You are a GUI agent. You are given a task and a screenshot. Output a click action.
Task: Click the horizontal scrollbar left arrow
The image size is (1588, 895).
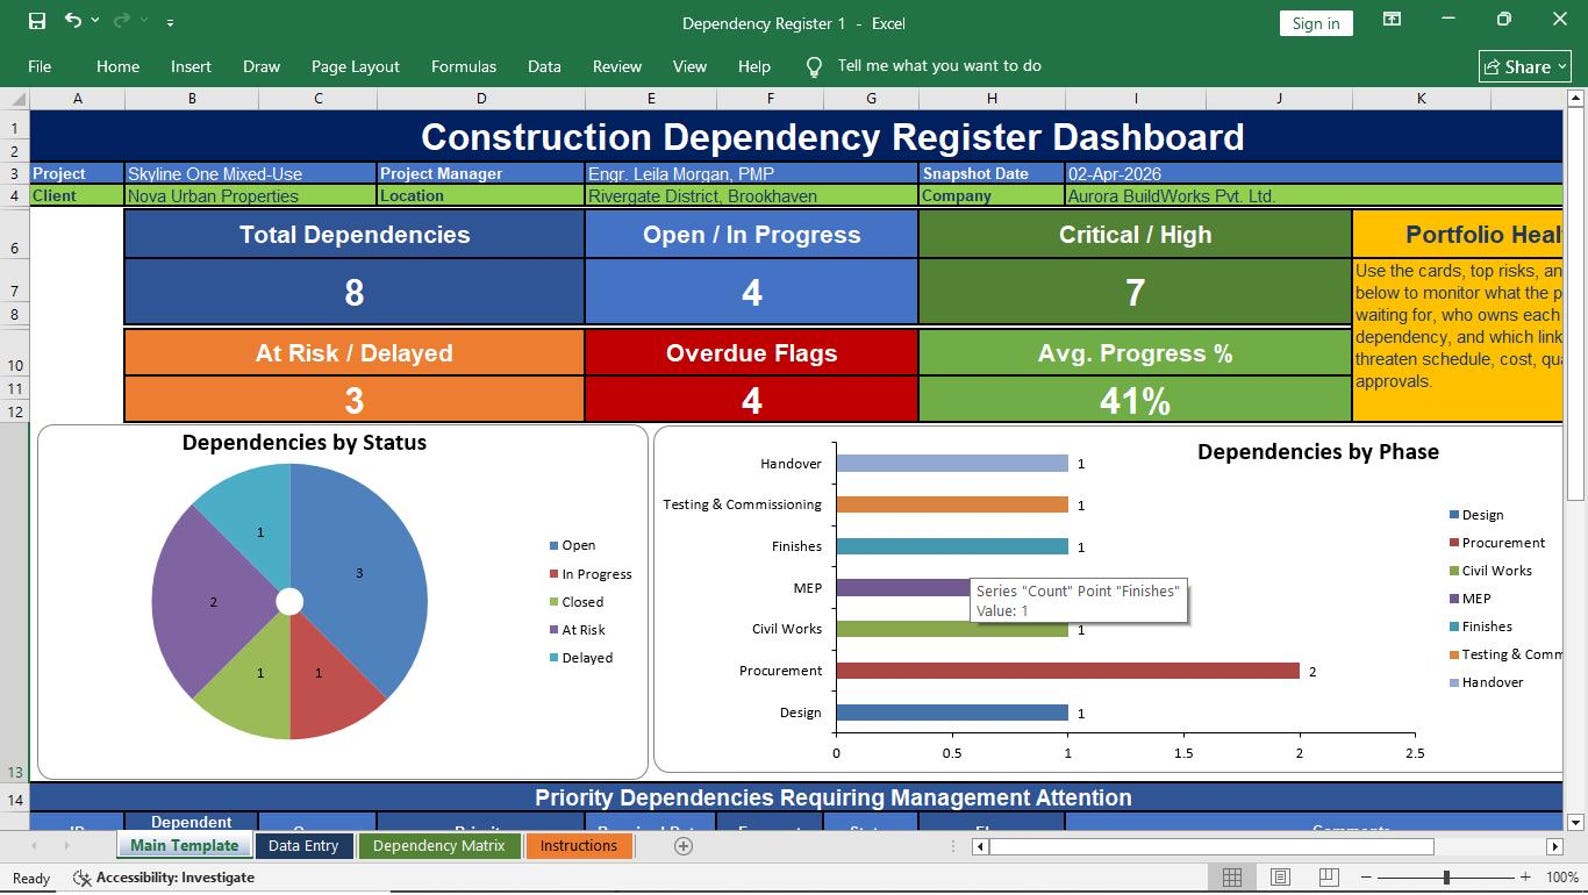[981, 847]
